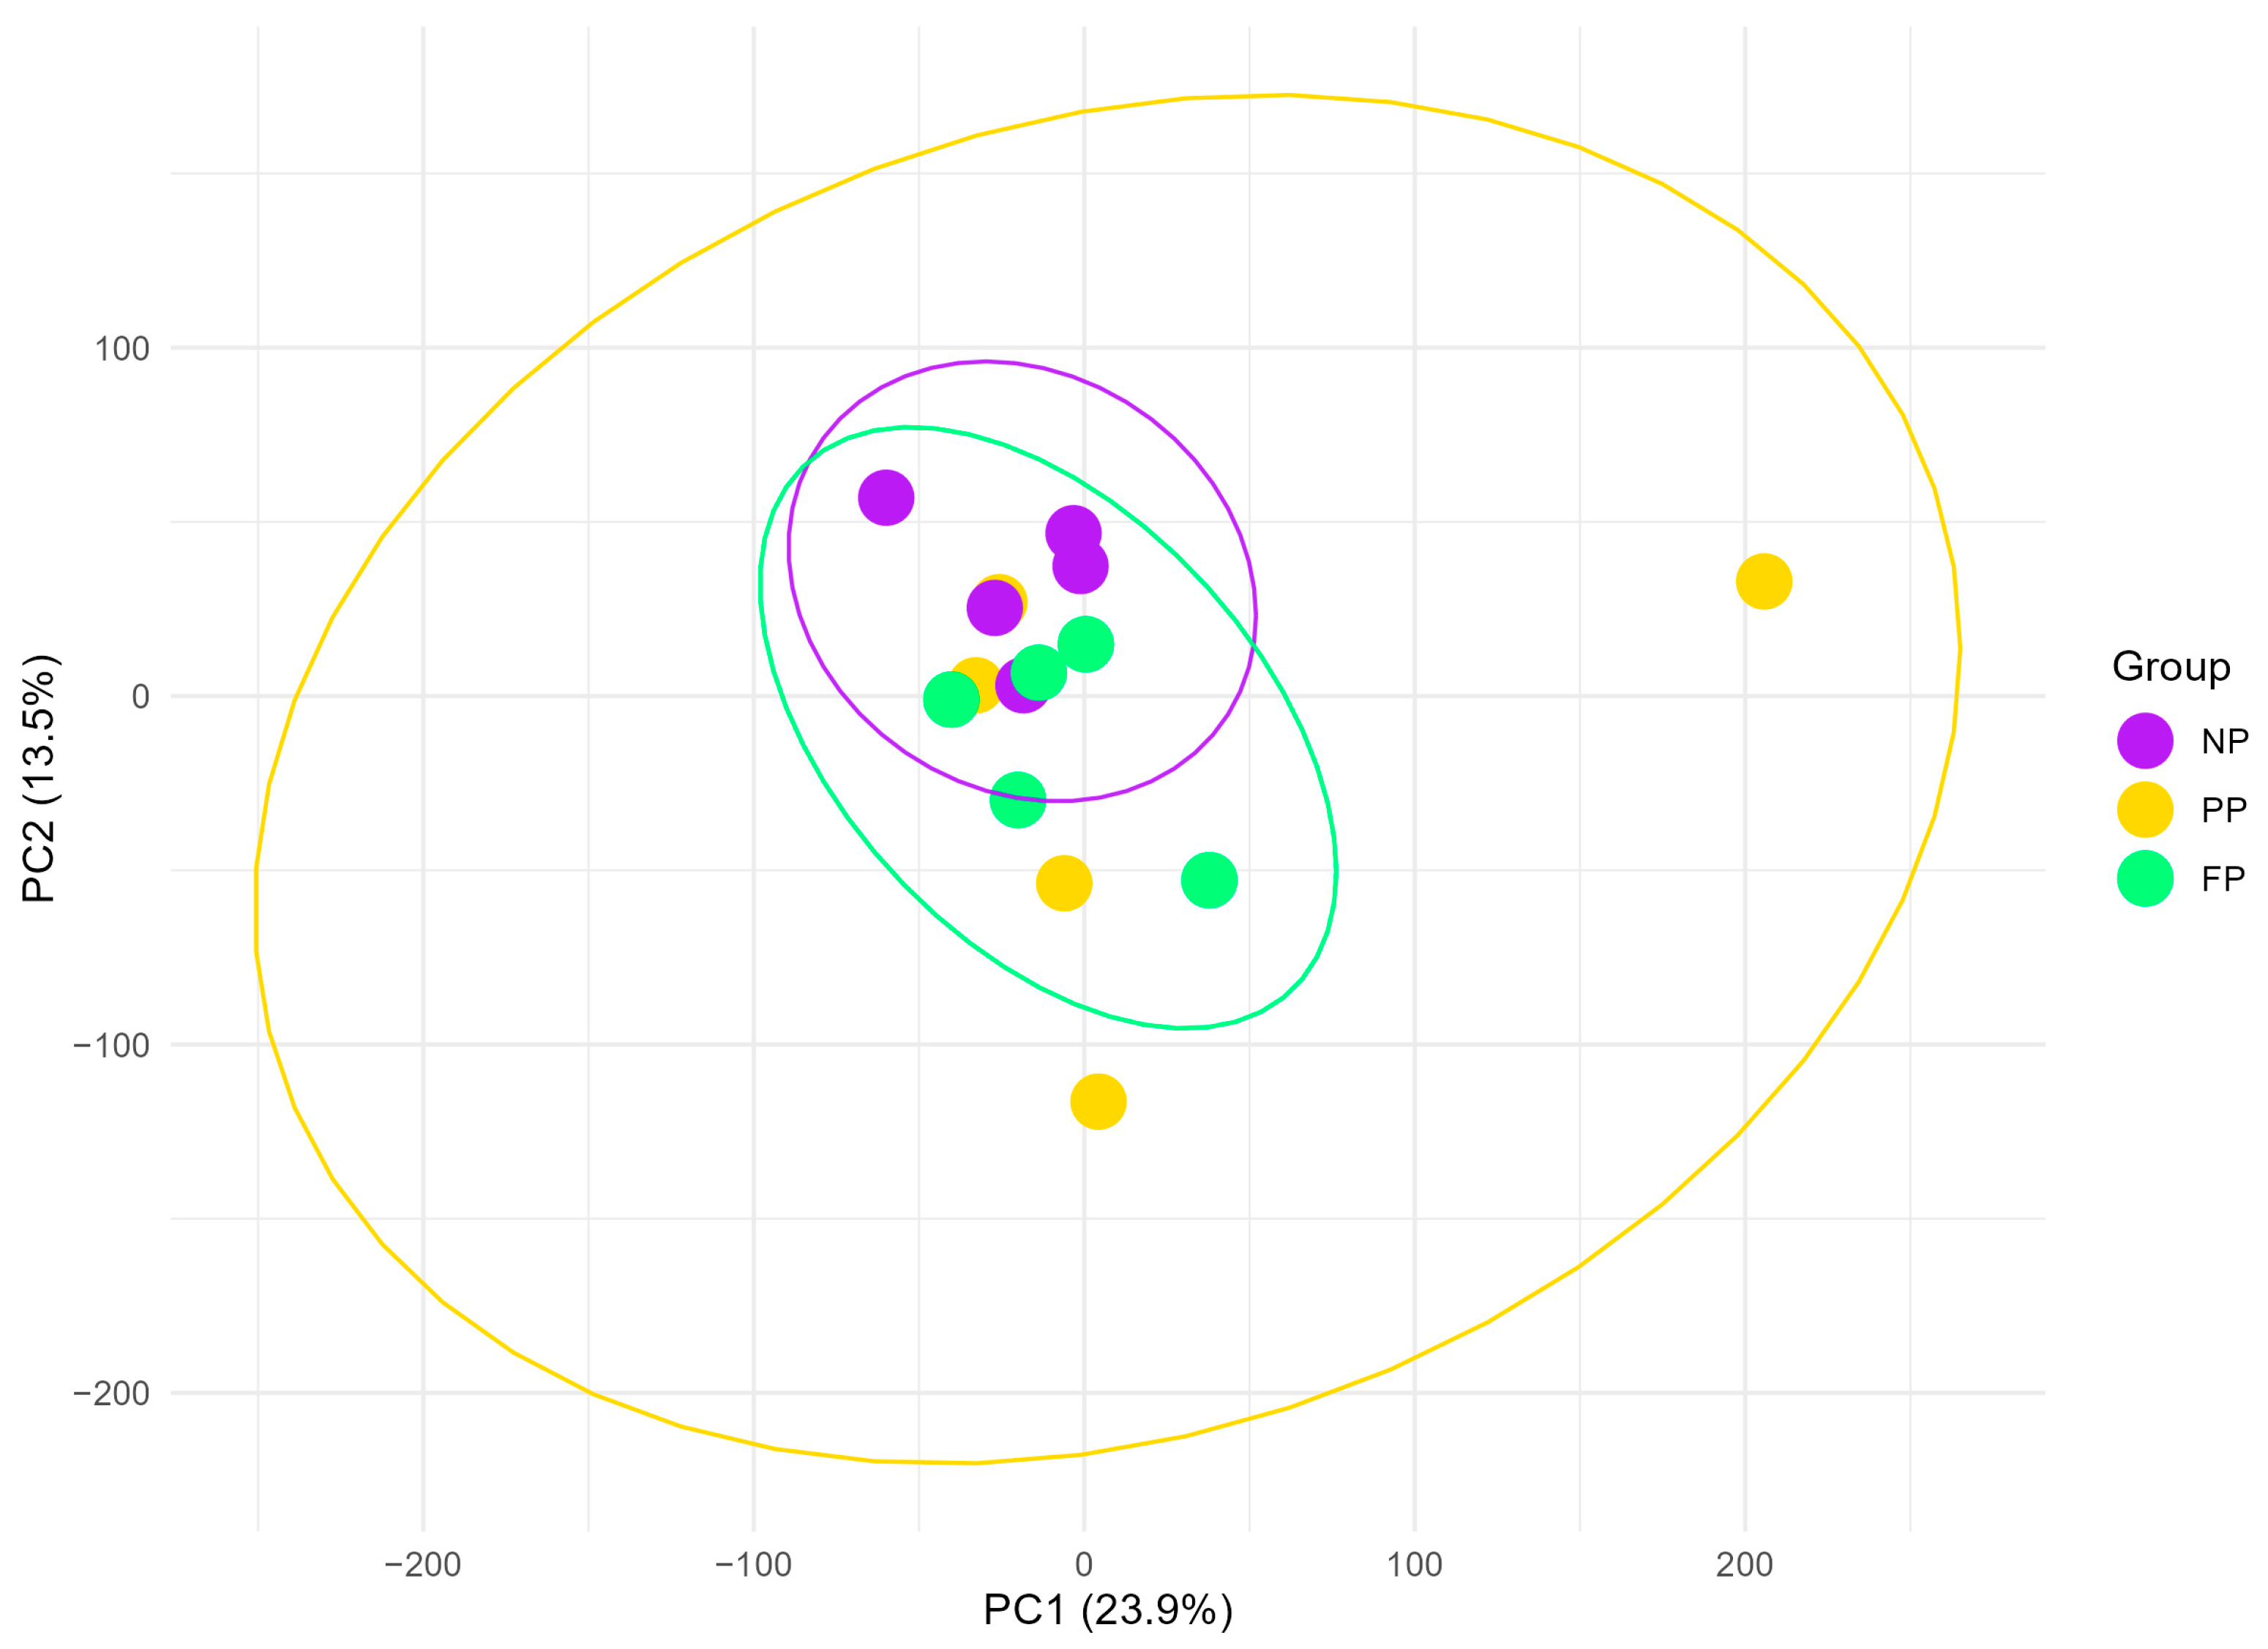Click the yellow PP legend swatch
This screenshot has width=2268, height=1649.
click(2145, 810)
